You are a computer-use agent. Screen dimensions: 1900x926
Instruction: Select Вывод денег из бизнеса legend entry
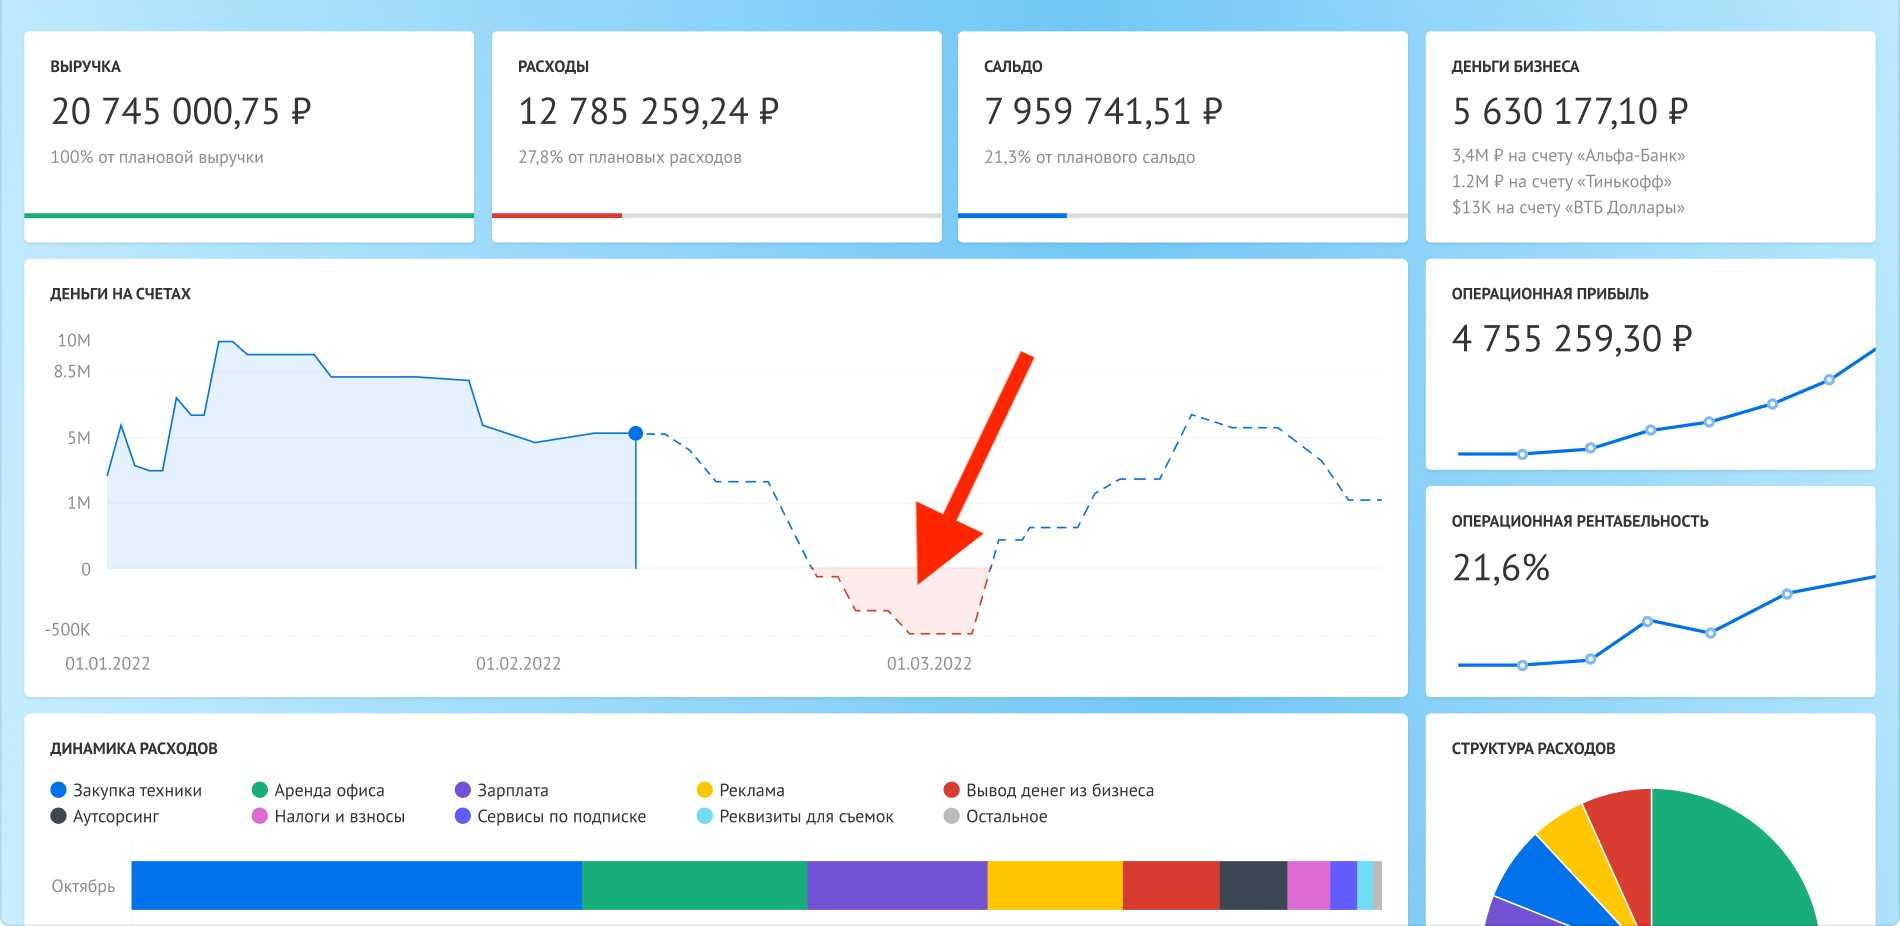1048,790
